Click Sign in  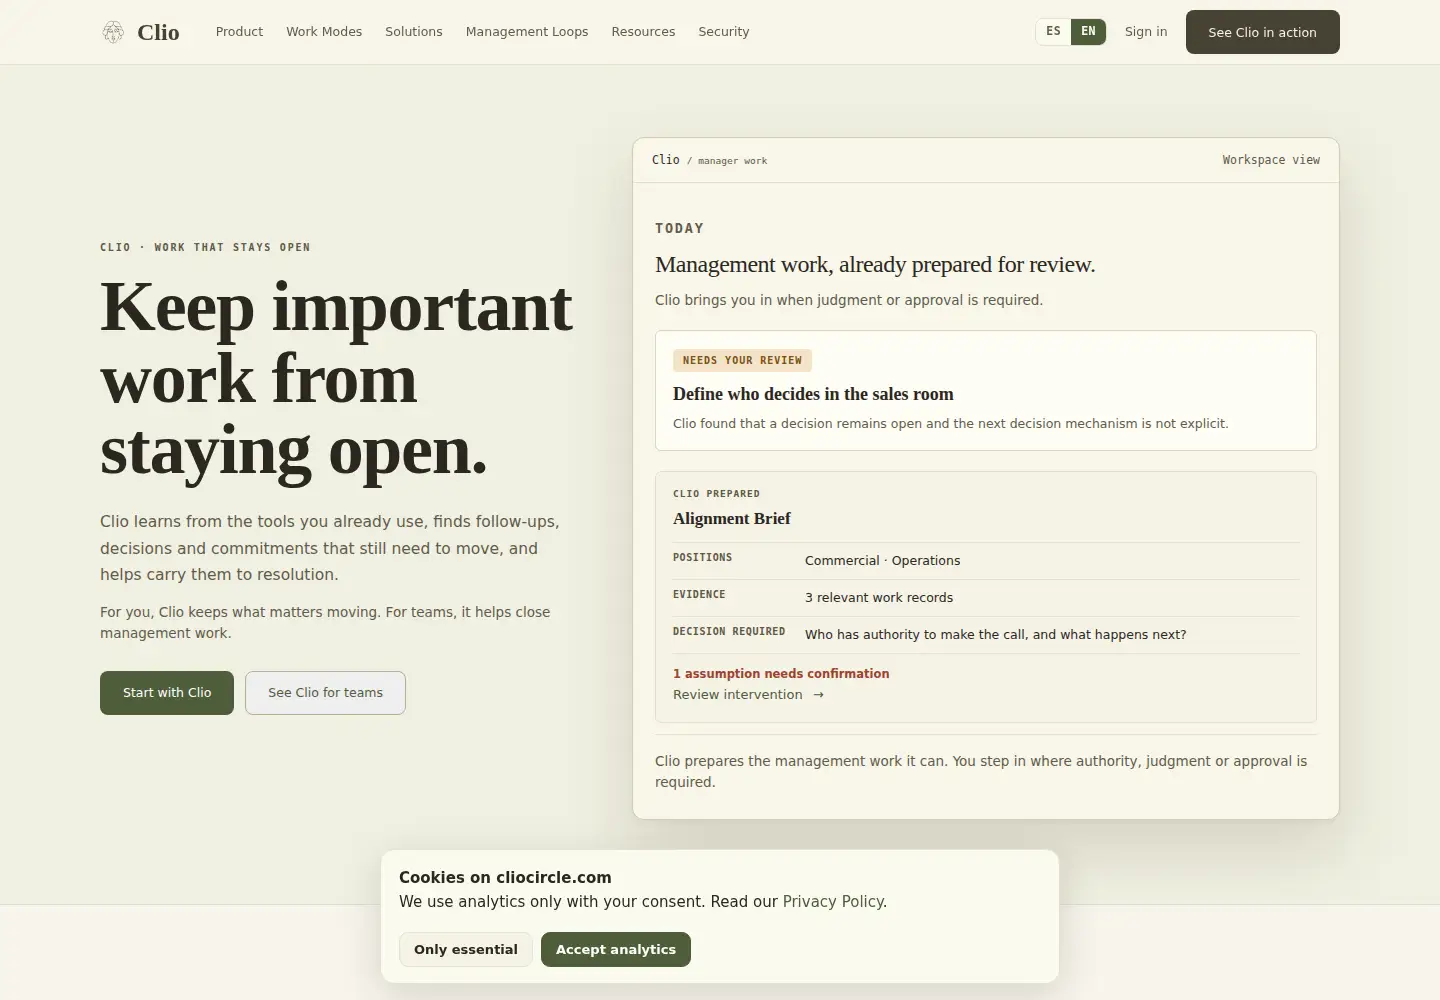coord(1145,32)
